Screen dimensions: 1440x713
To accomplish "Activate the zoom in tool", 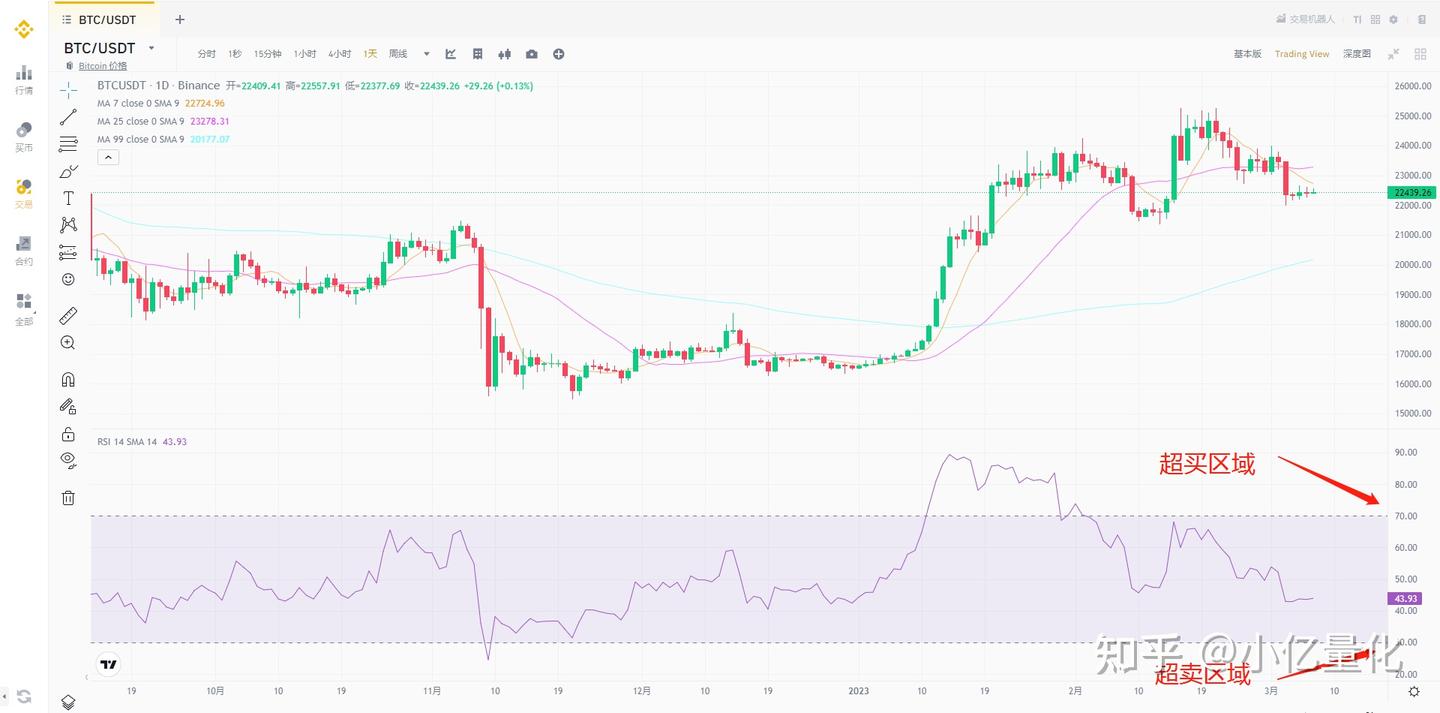I will point(68,343).
